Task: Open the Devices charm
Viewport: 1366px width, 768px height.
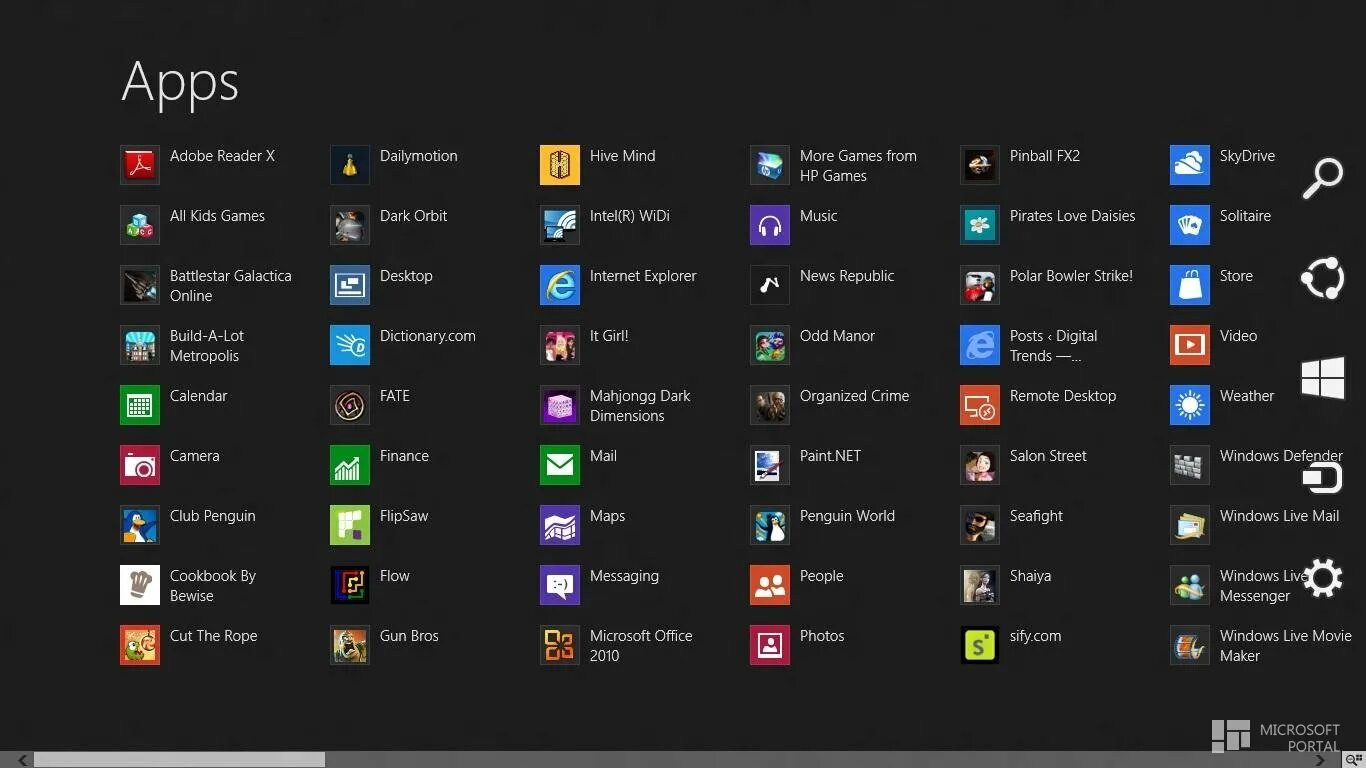Action: [1323, 478]
